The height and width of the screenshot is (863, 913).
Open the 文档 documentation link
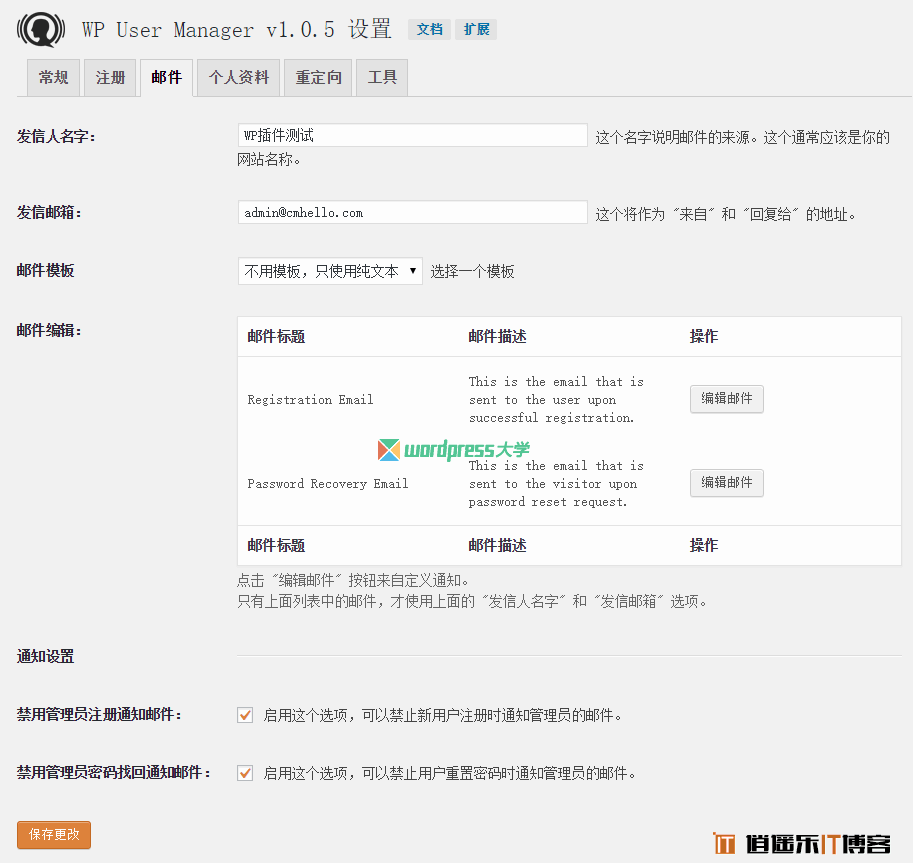pyautogui.click(x=429, y=29)
